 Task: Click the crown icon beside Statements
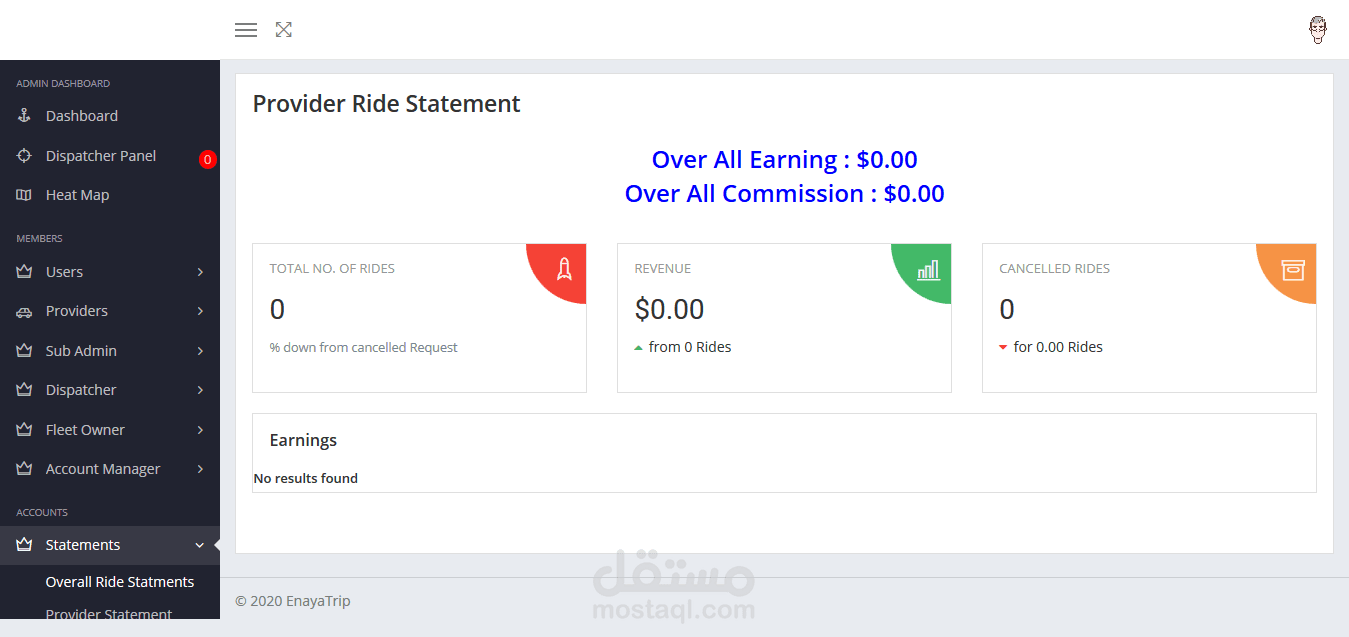25,545
